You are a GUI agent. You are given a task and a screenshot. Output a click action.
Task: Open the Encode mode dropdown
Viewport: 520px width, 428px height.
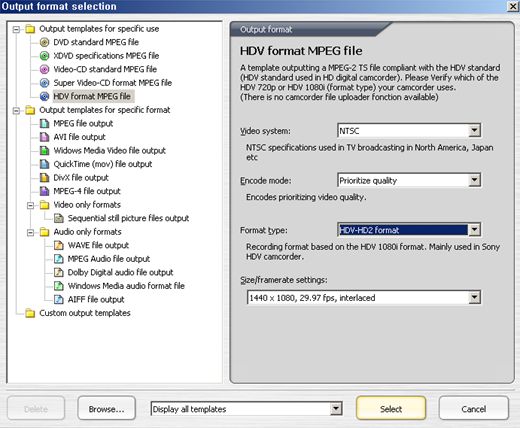[474, 180]
